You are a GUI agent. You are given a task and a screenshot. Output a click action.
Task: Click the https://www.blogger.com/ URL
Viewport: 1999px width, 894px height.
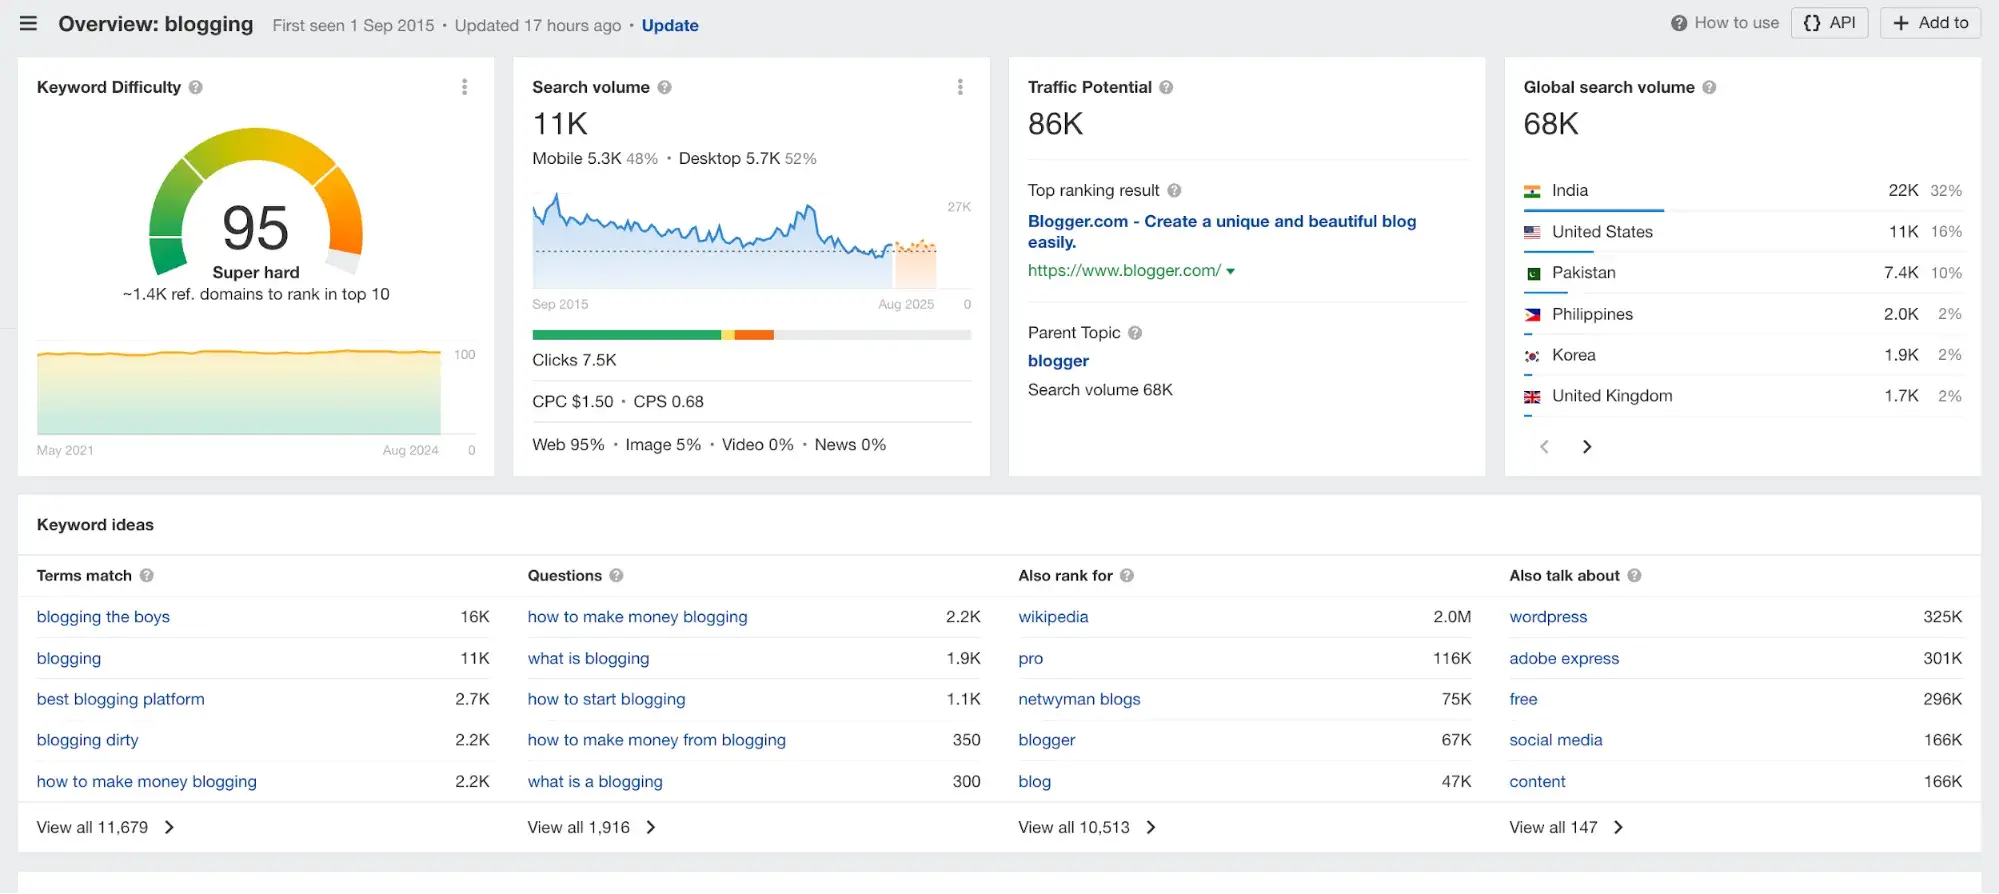1124,271
